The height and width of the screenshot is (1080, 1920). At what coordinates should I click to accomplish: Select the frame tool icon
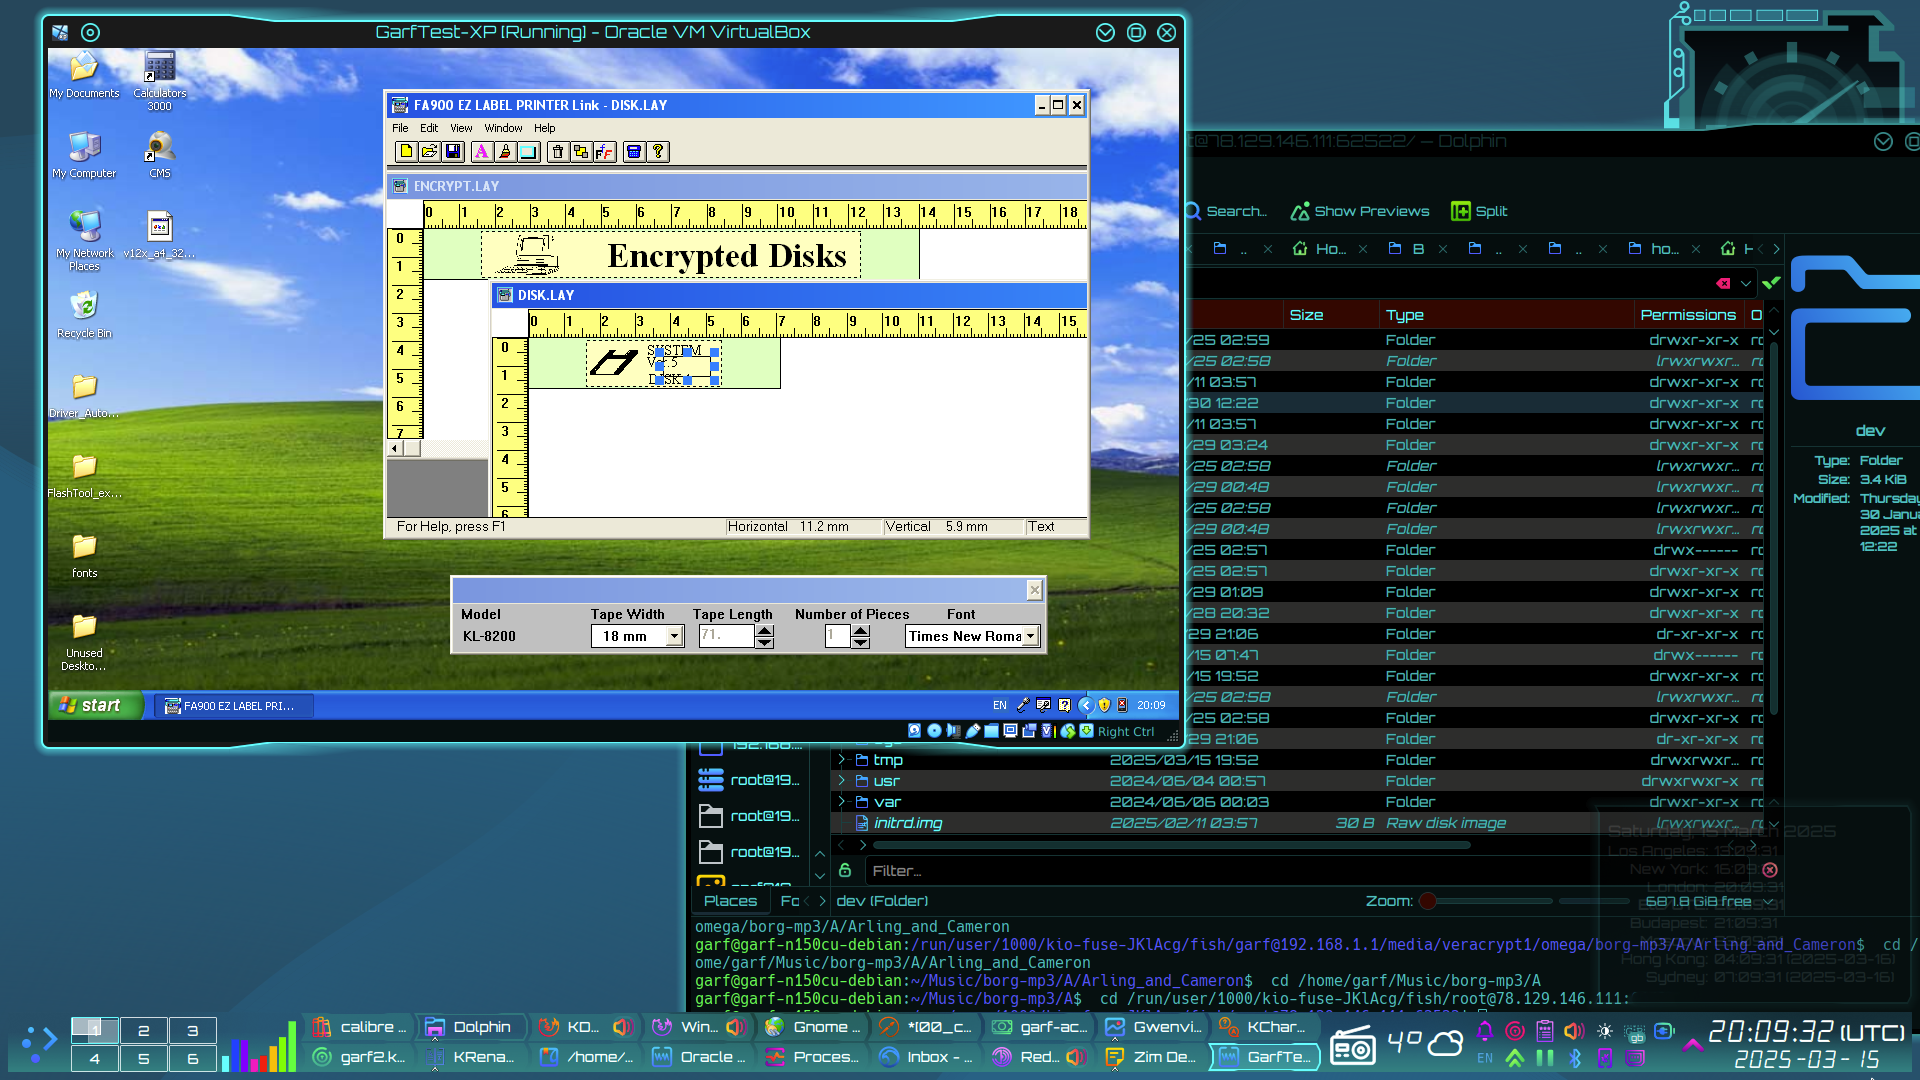tap(529, 152)
